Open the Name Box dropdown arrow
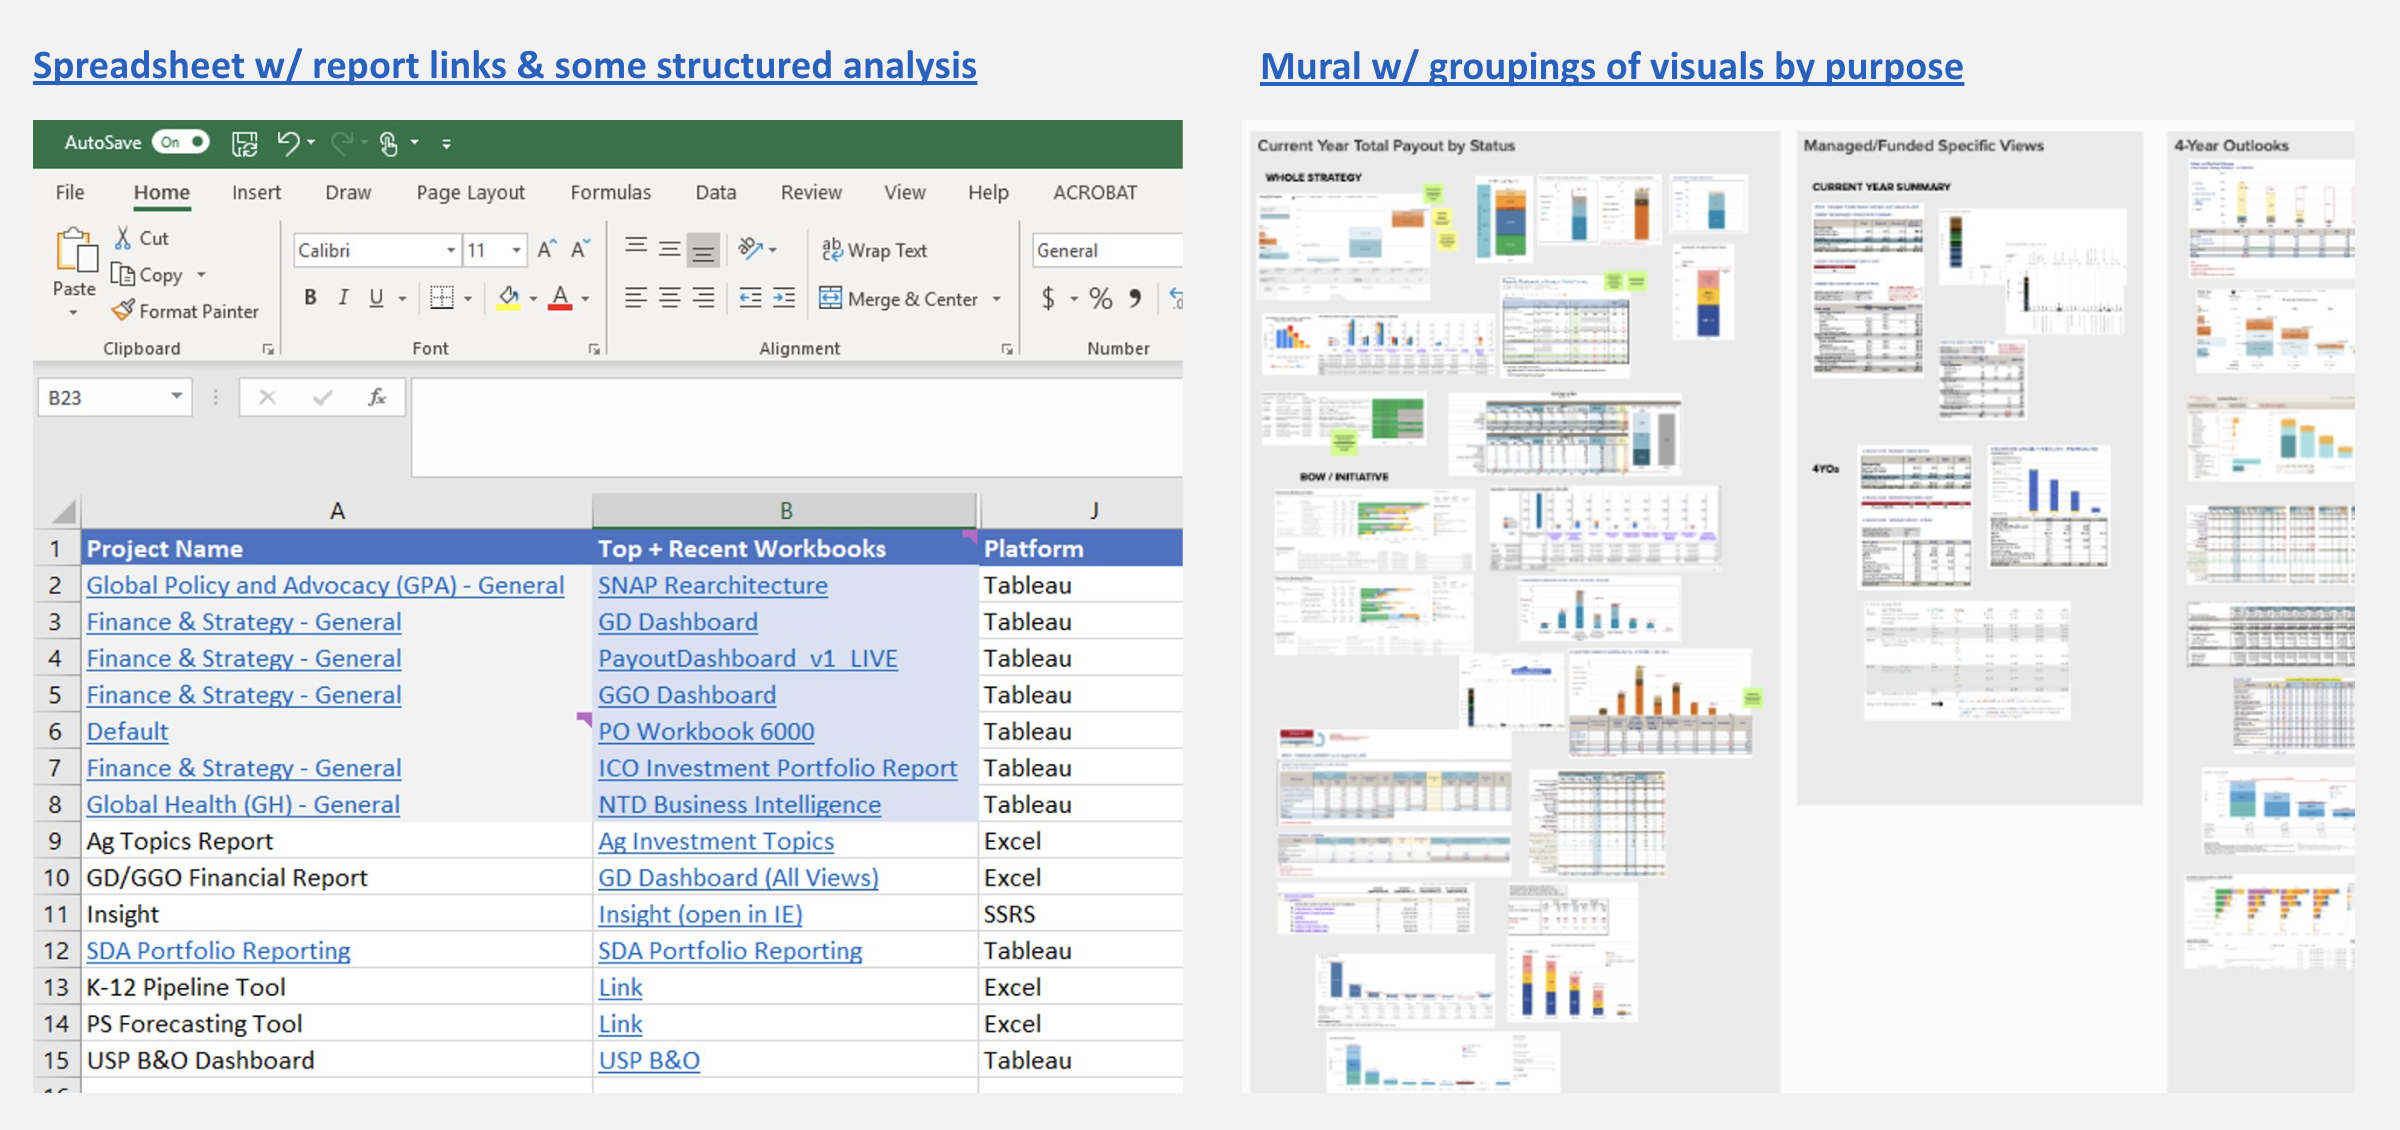The height and width of the screenshot is (1130, 2400). (x=176, y=397)
